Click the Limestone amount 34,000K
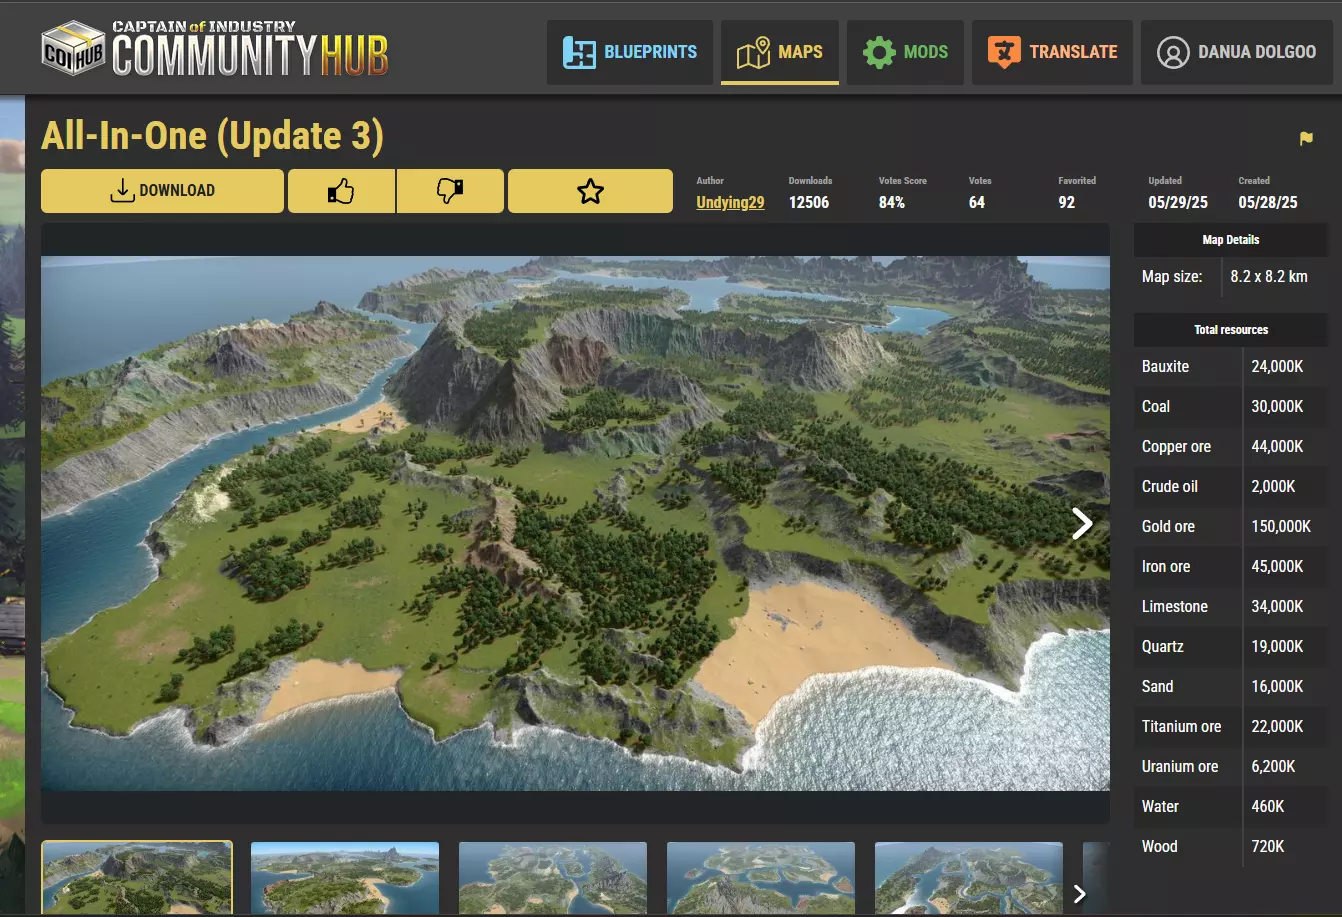This screenshot has height=917, width=1342. (x=1278, y=606)
